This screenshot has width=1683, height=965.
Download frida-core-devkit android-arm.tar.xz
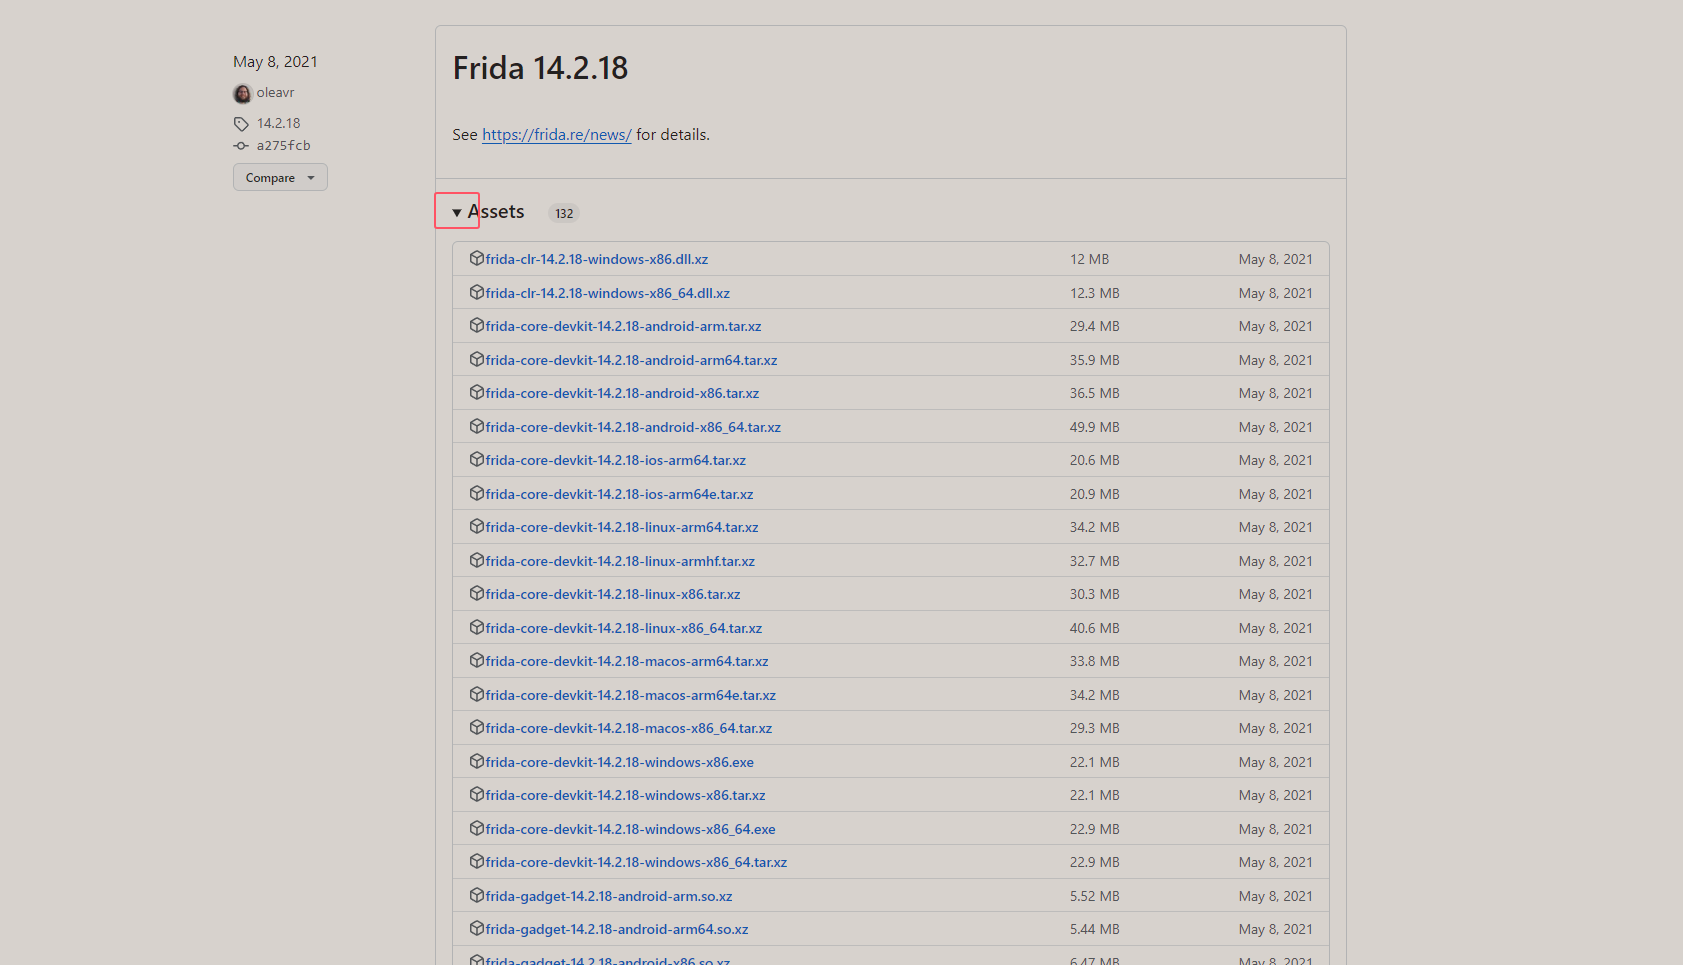(623, 326)
